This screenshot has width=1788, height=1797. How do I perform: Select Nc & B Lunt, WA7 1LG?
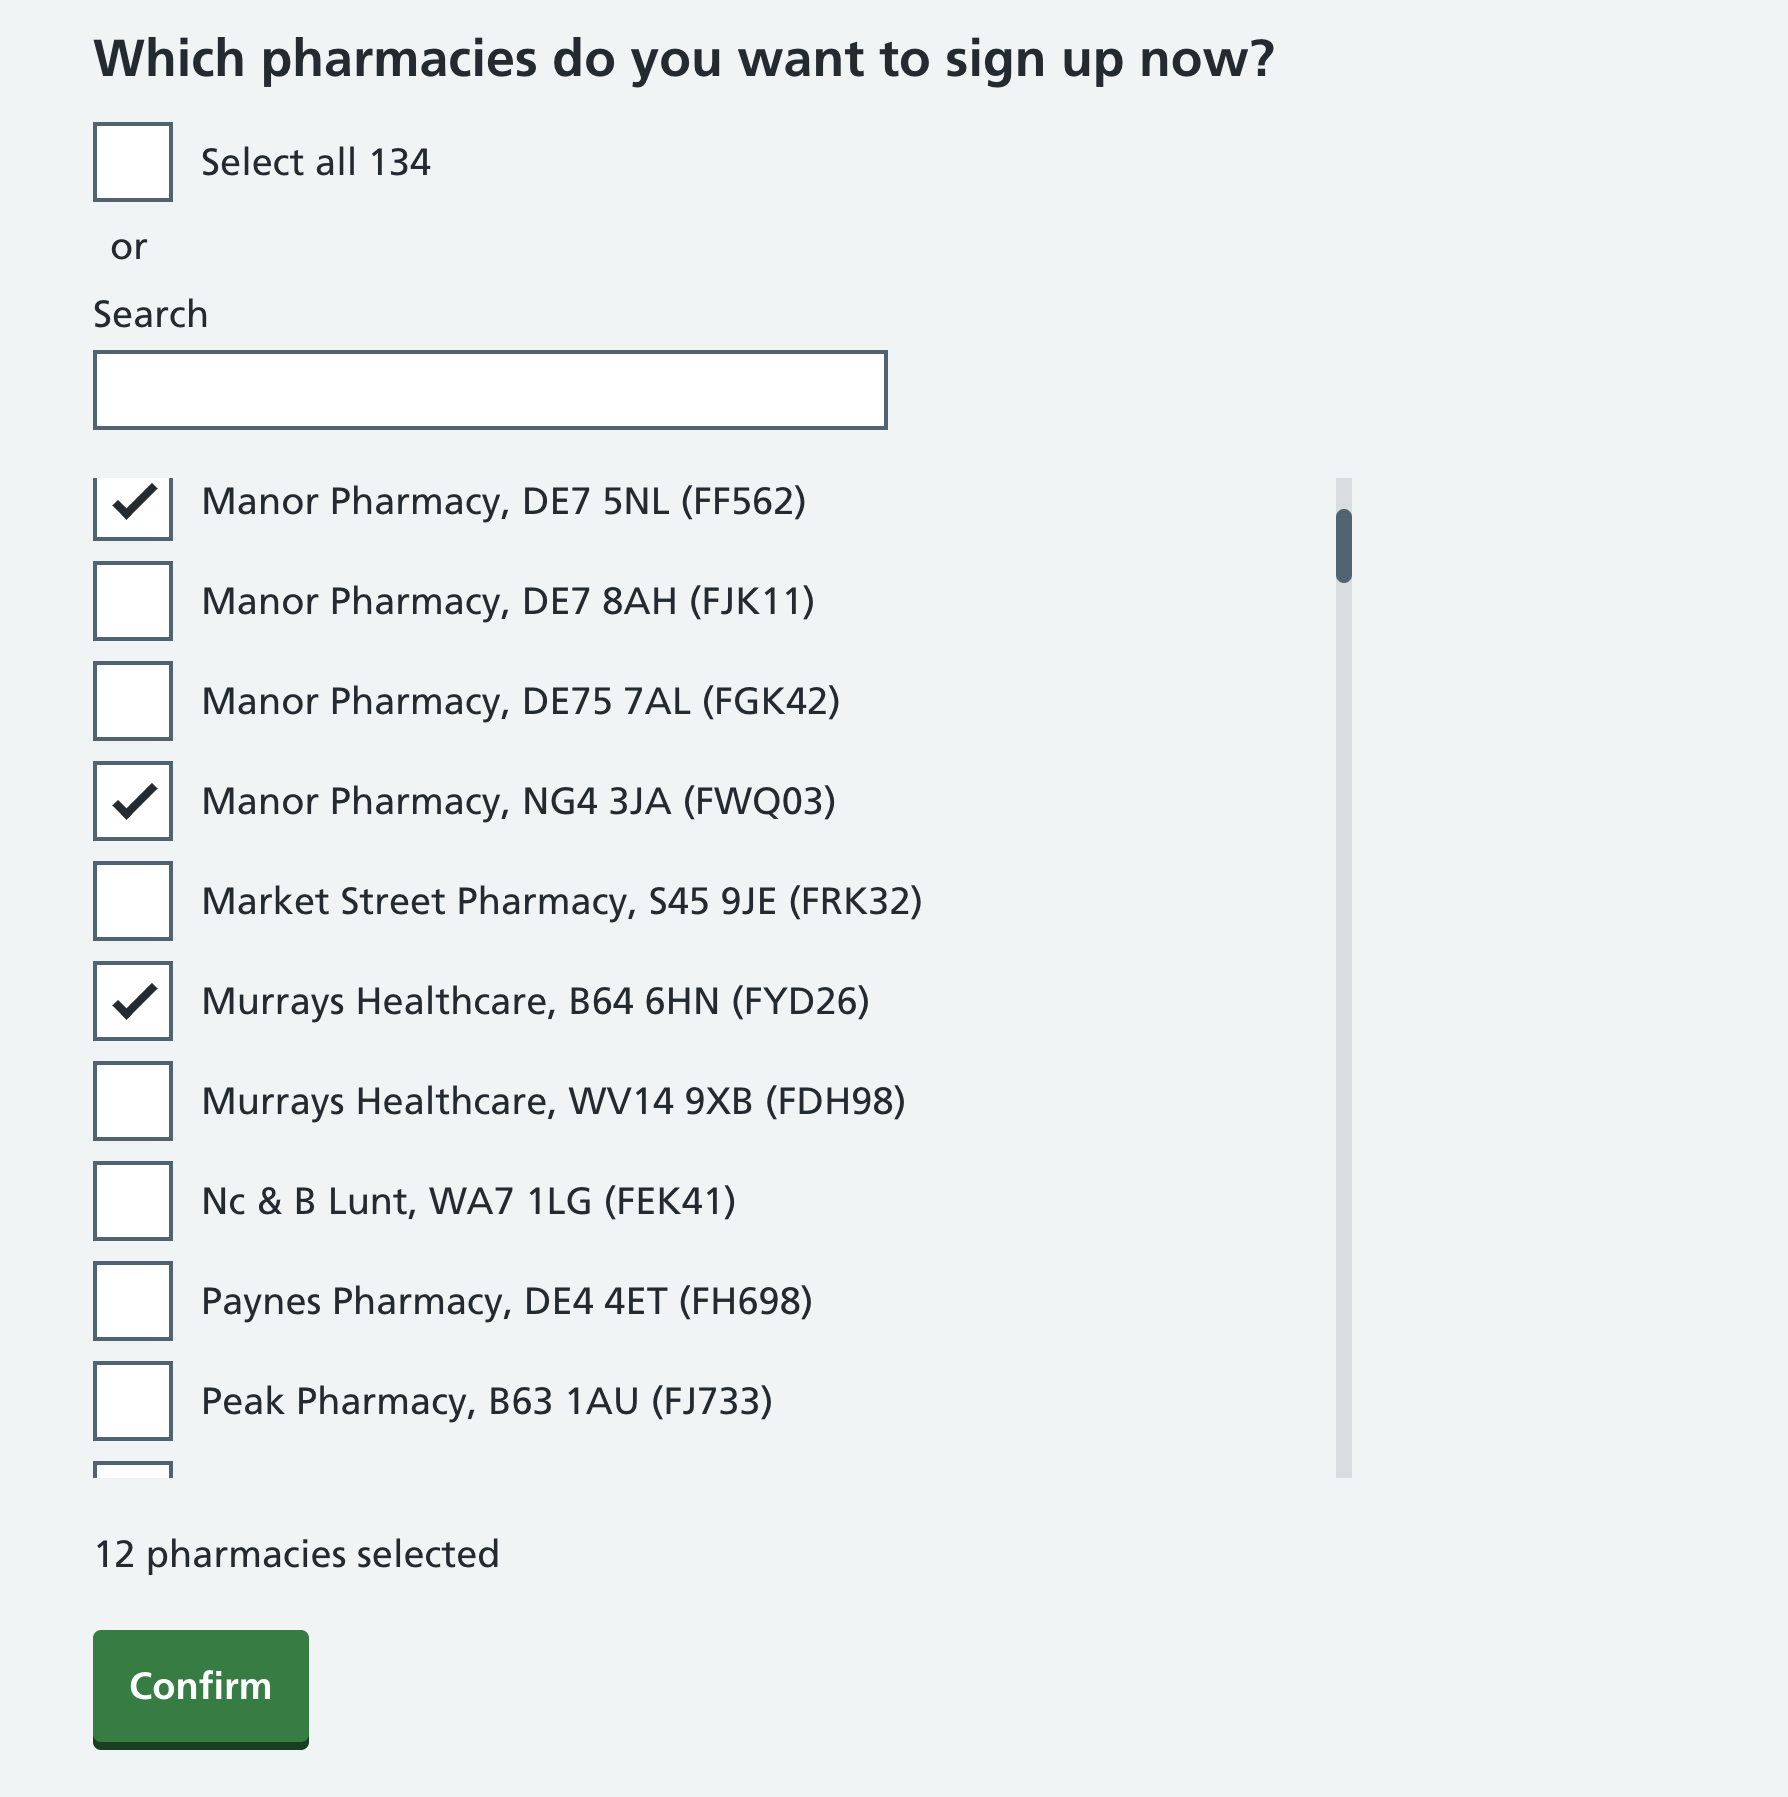[132, 1202]
